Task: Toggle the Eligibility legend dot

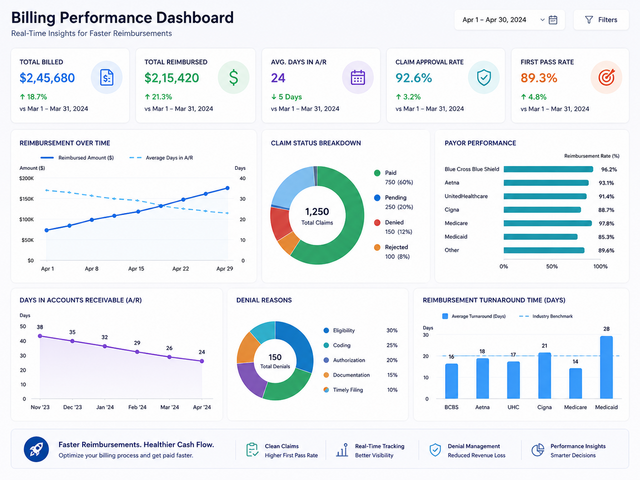Action: pos(326,331)
